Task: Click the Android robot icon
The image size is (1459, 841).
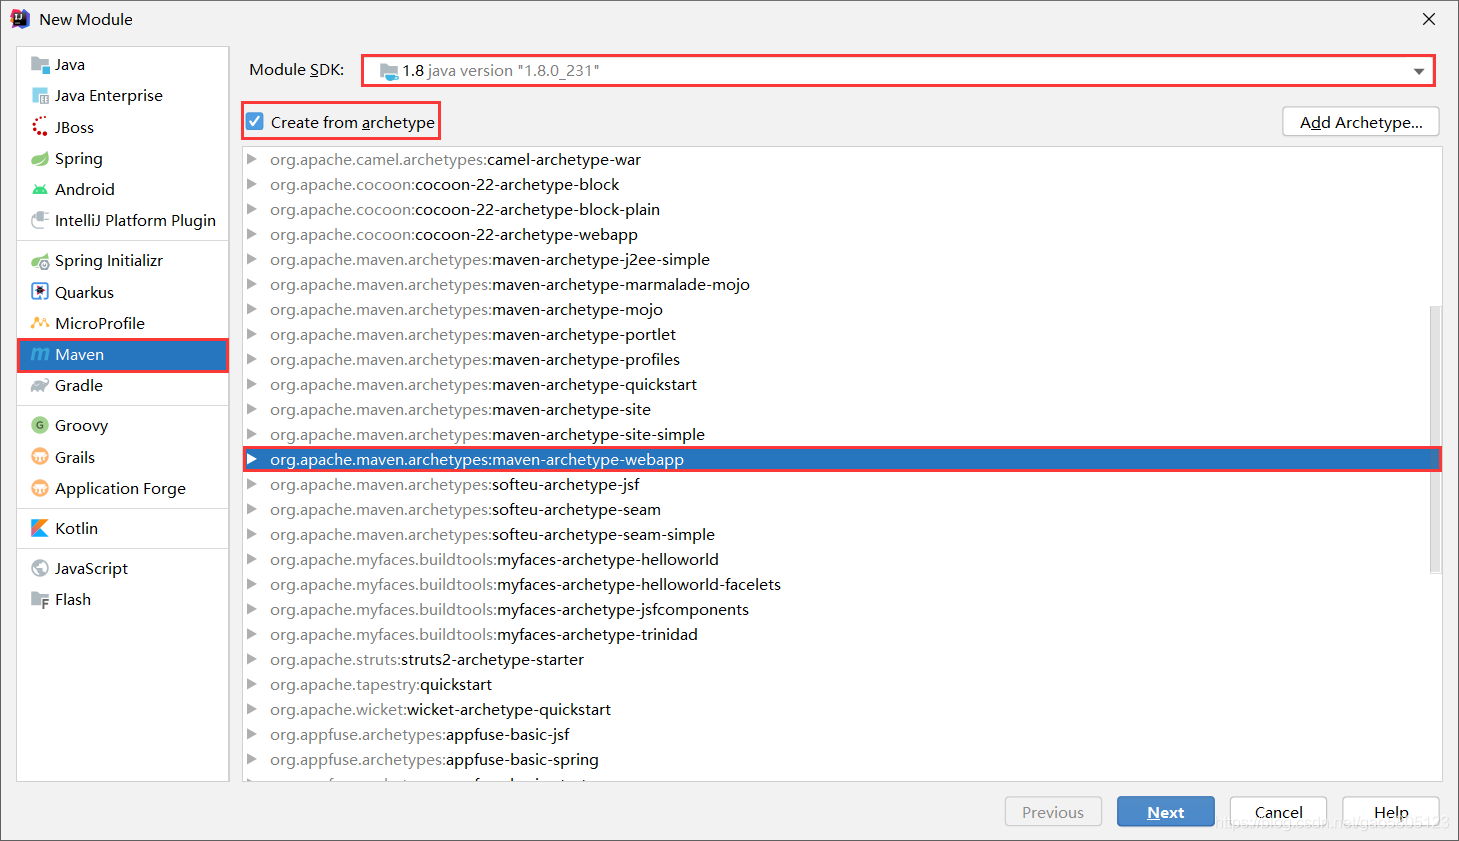Action: coord(40,189)
